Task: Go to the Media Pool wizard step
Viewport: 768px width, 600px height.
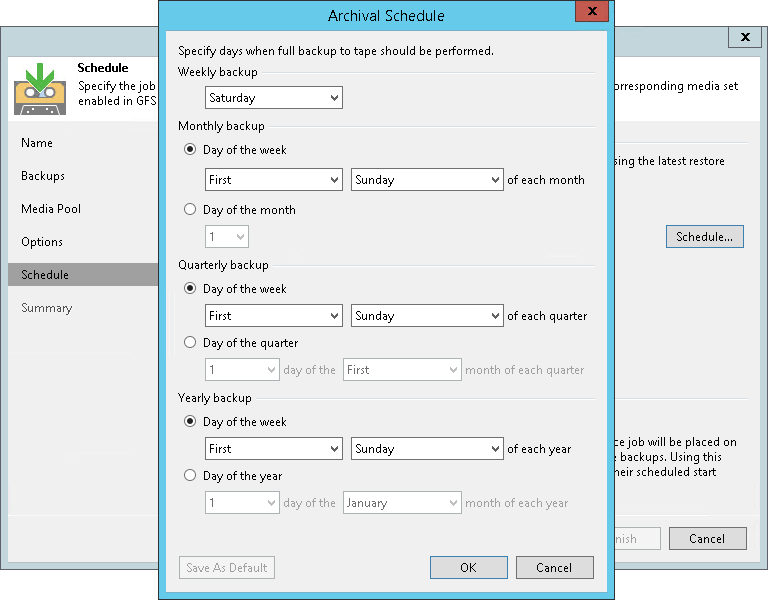Action: point(51,209)
